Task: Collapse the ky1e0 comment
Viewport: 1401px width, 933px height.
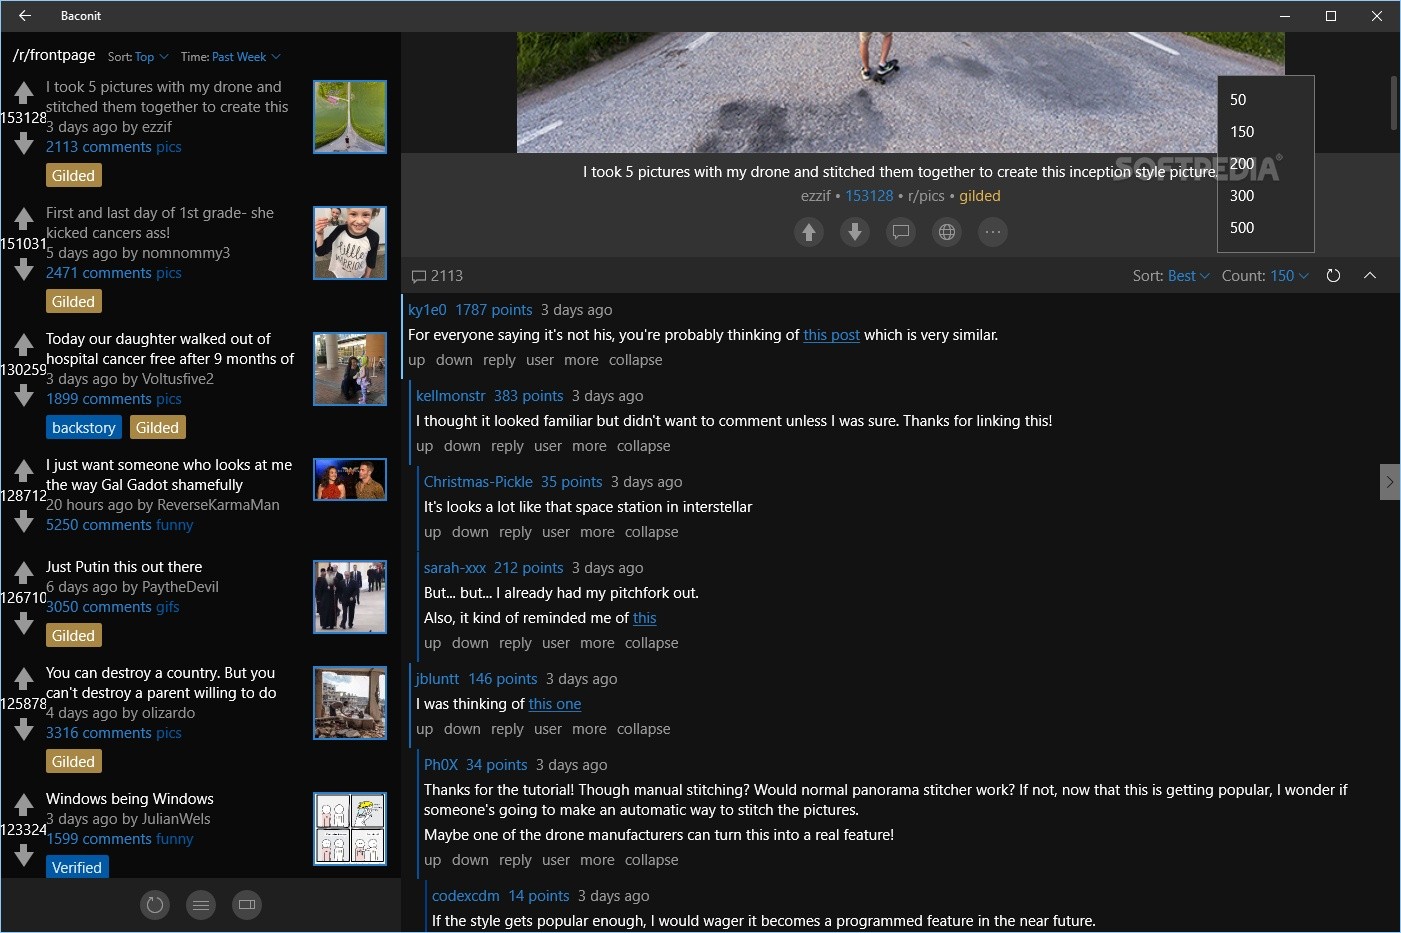Action: 636,360
